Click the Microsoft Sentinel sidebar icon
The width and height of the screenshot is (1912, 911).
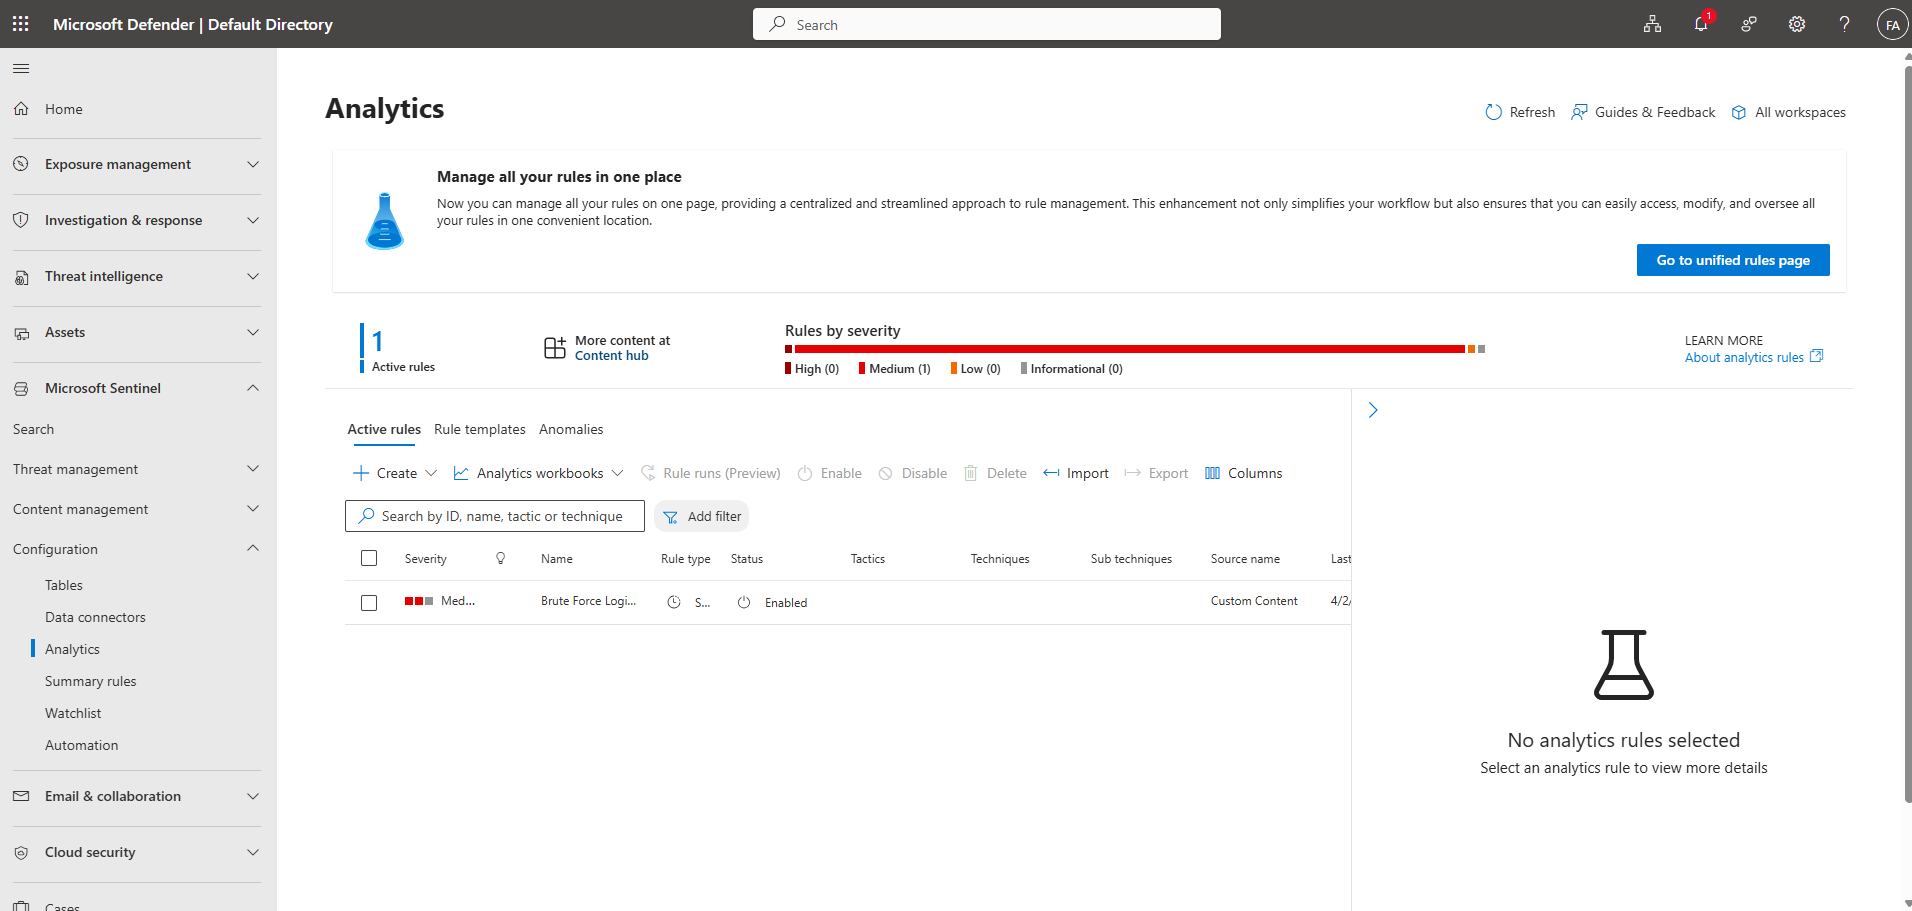click(x=21, y=388)
